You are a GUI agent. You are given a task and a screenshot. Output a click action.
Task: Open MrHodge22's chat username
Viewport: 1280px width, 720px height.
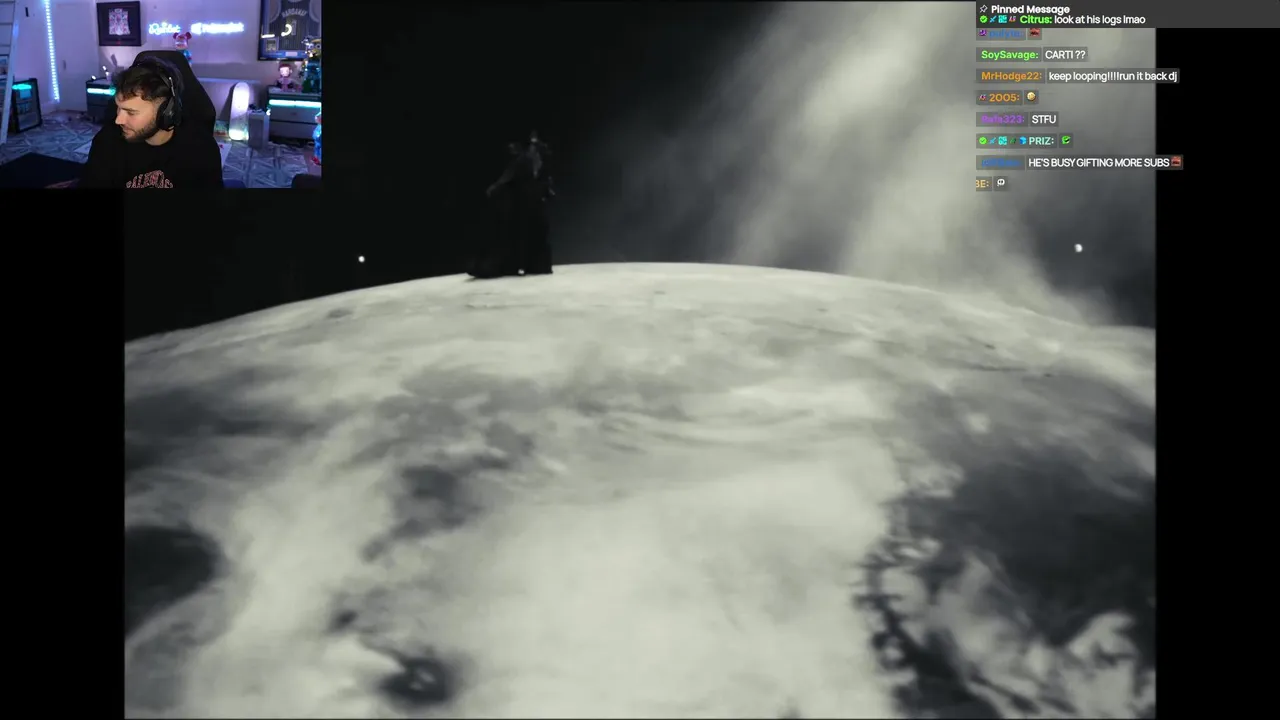tap(1011, 76)
